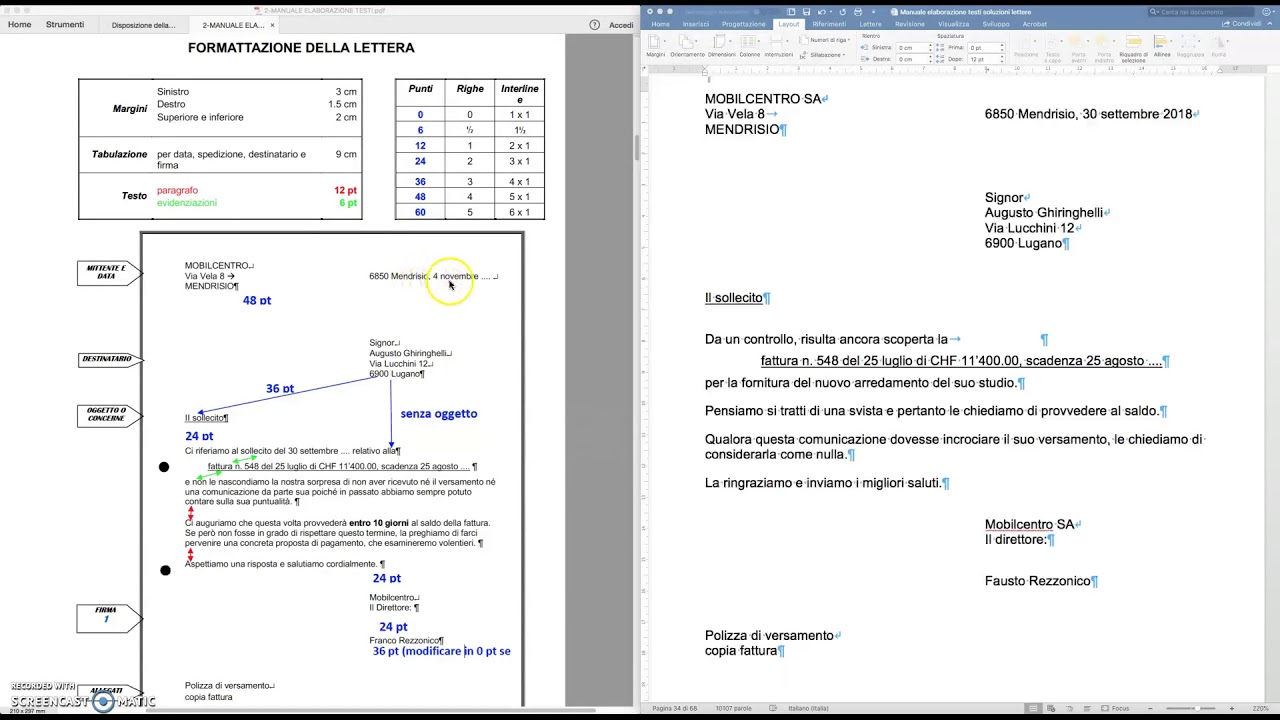Switch to Progettazione tab
The width and height of the screenshot is (1280, 720).
point(744,24)
